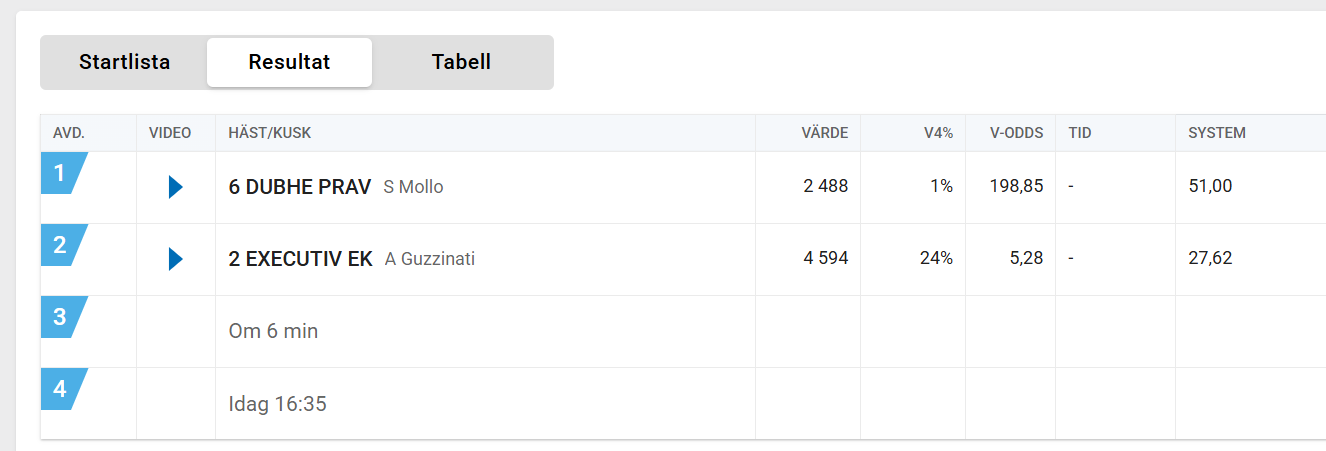Screen dimensions: 1326x451
Task: Select the 'Idag 16:35' row
Action: [683, 404]
